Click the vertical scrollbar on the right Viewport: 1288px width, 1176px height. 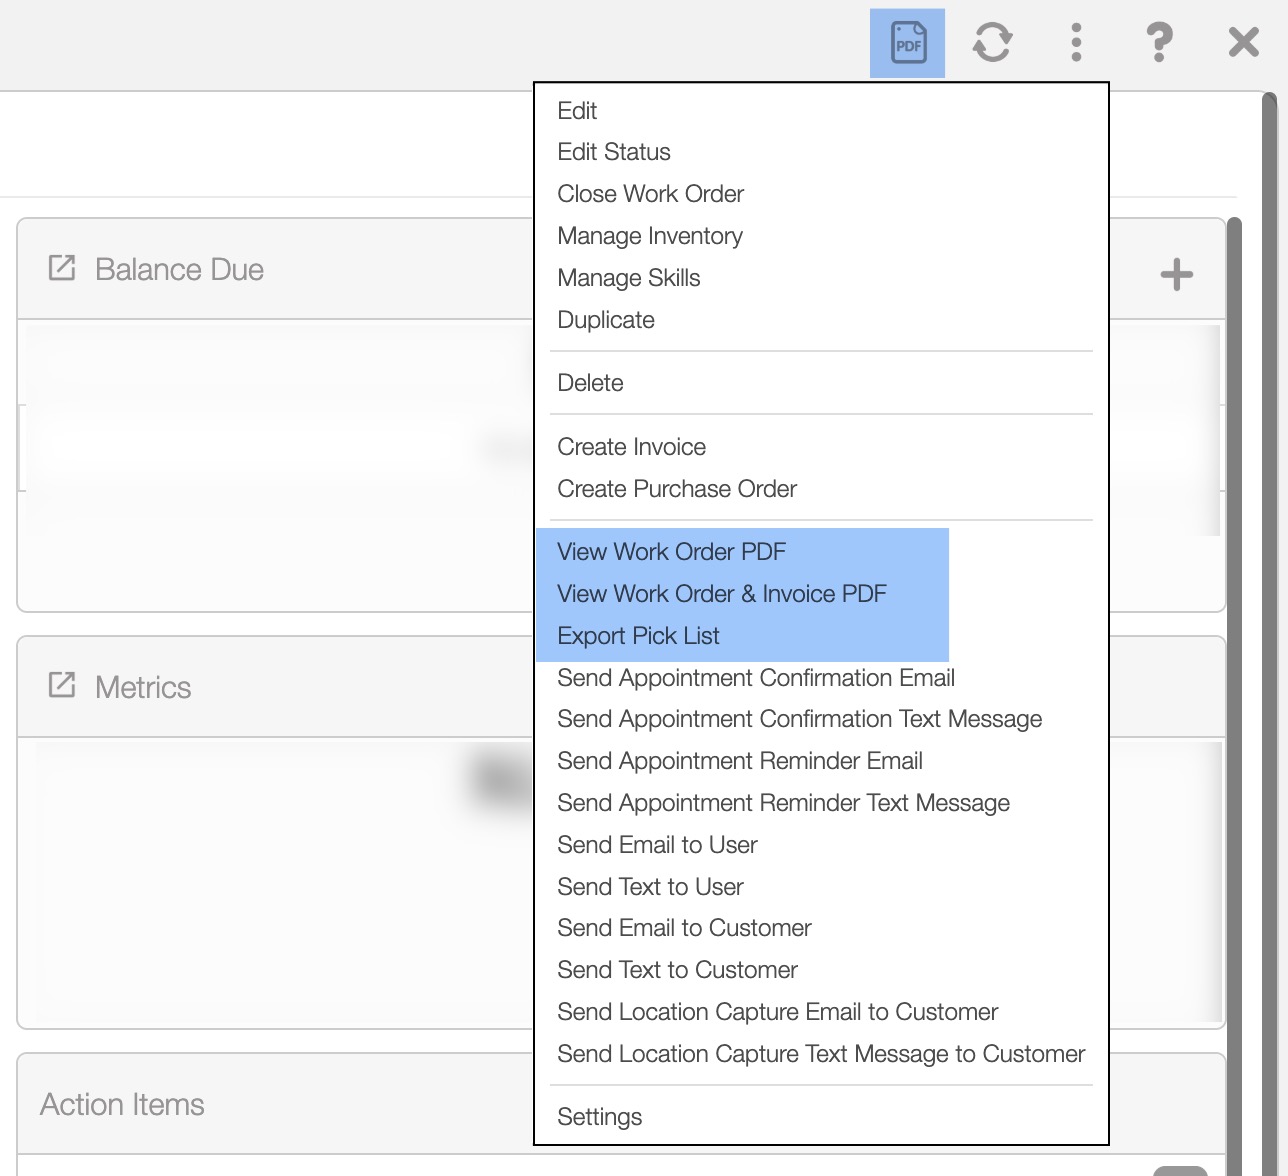[1270, 600]
